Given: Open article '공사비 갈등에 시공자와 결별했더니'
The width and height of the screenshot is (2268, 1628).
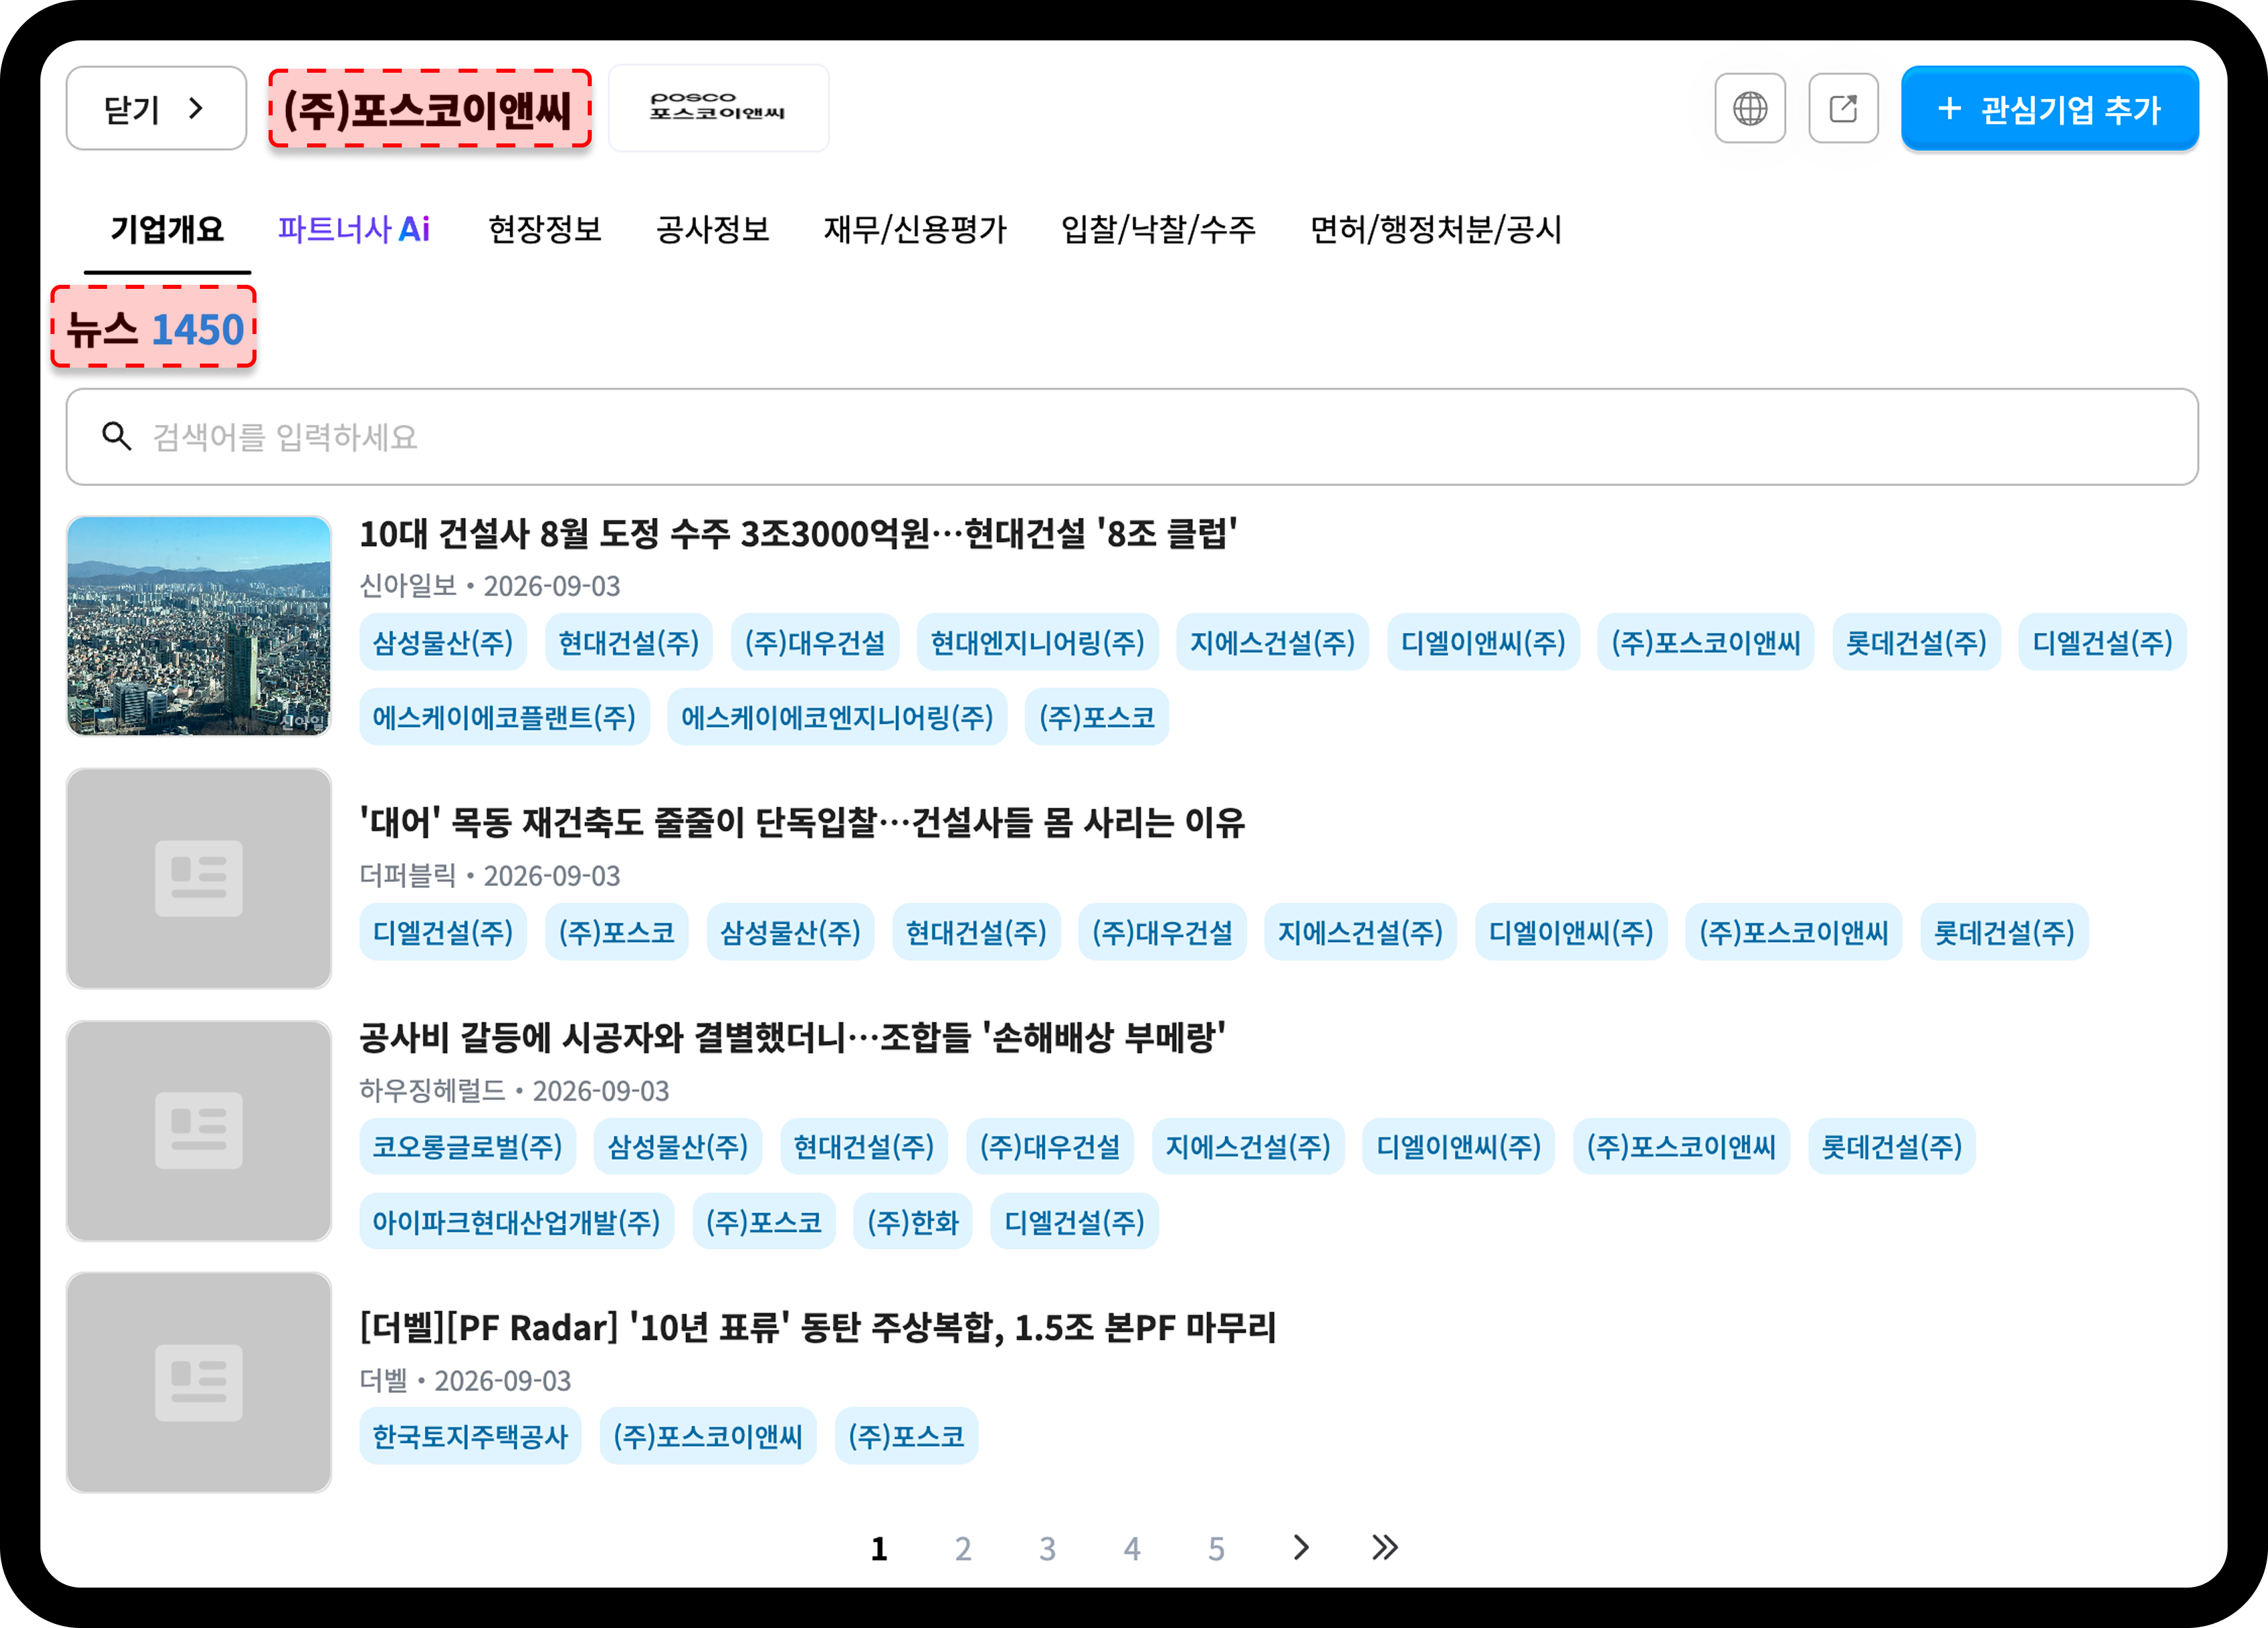Looking at the screenshot, I should [x=792, y=1037].
